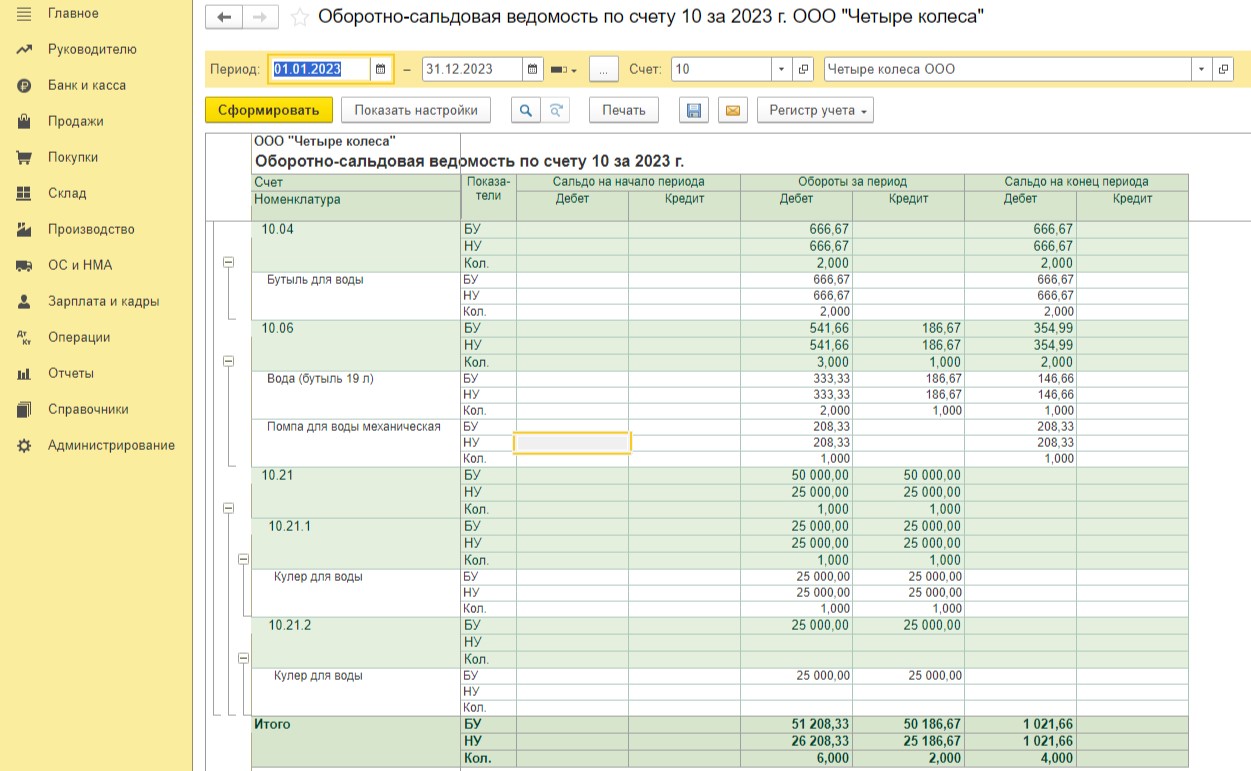Viewport: 1251px width, 771px height.
Task: Open the calendar for start date 01.01.2023
Action: [x=381, y=69]
